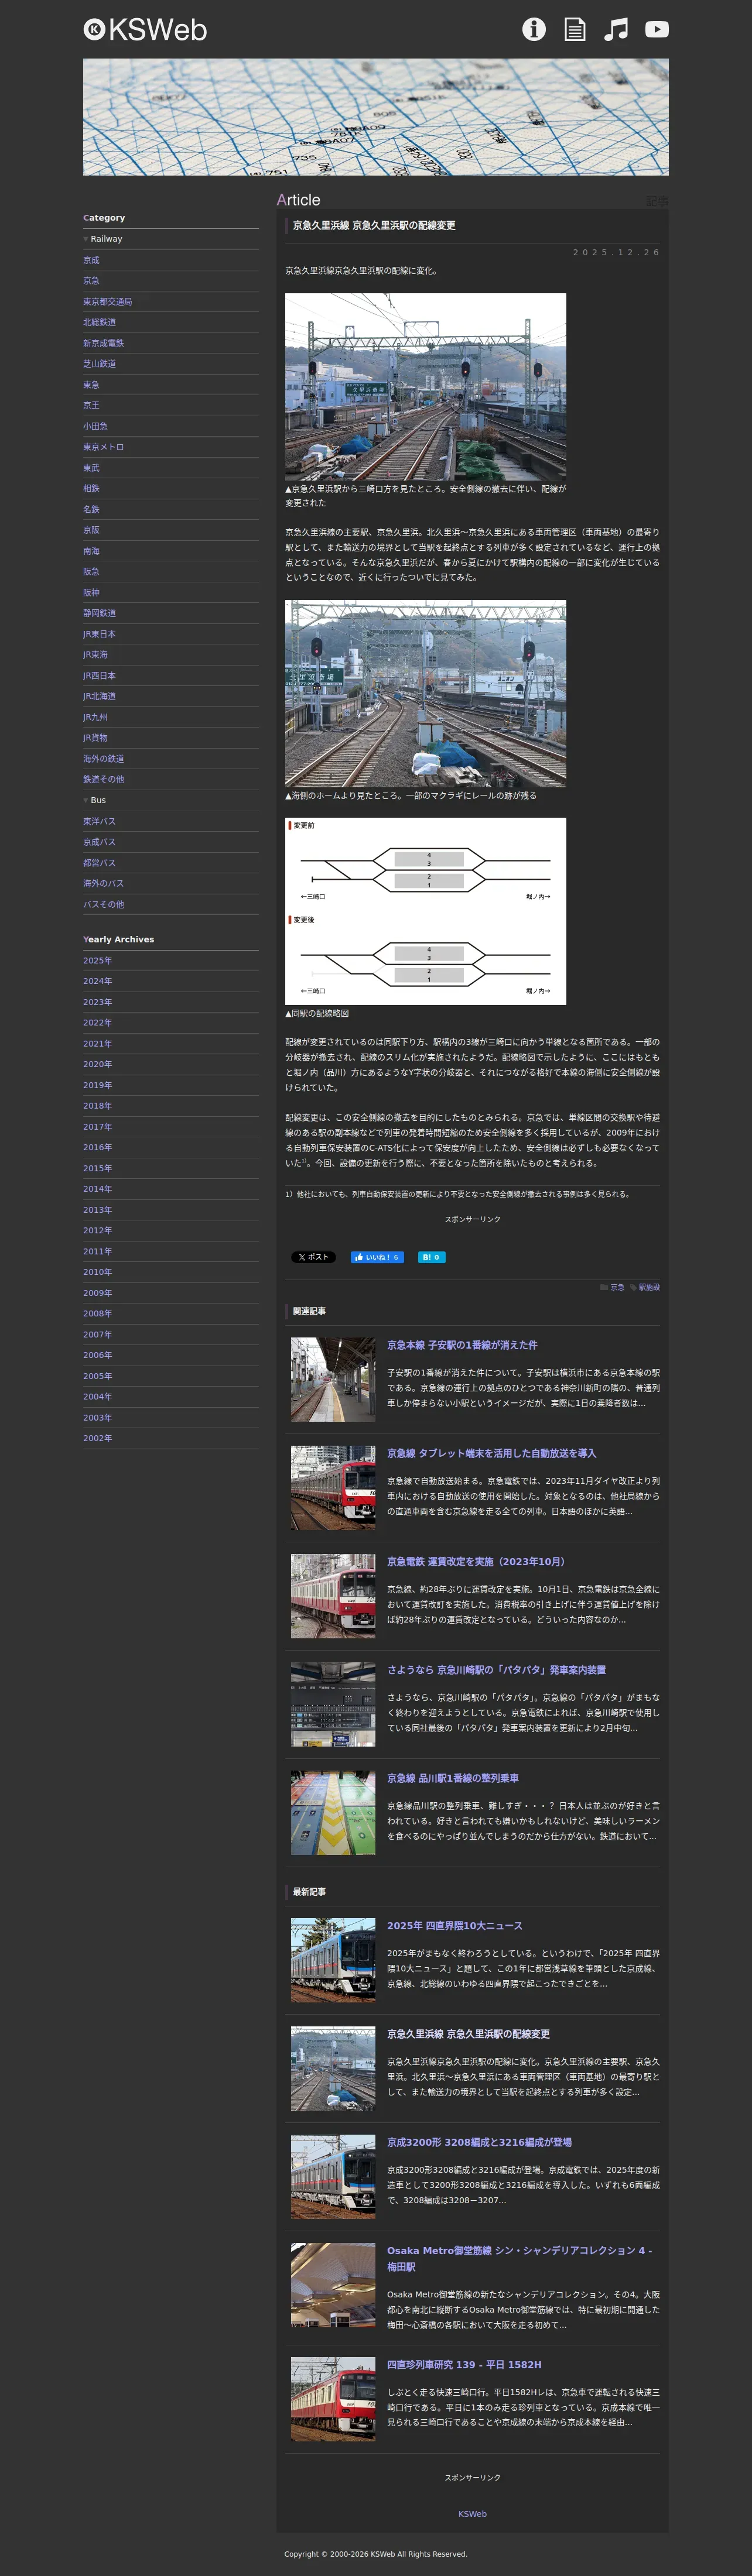Open 東洋バス category
Screen dimensions: 752x2576
[x=99, y=821]
